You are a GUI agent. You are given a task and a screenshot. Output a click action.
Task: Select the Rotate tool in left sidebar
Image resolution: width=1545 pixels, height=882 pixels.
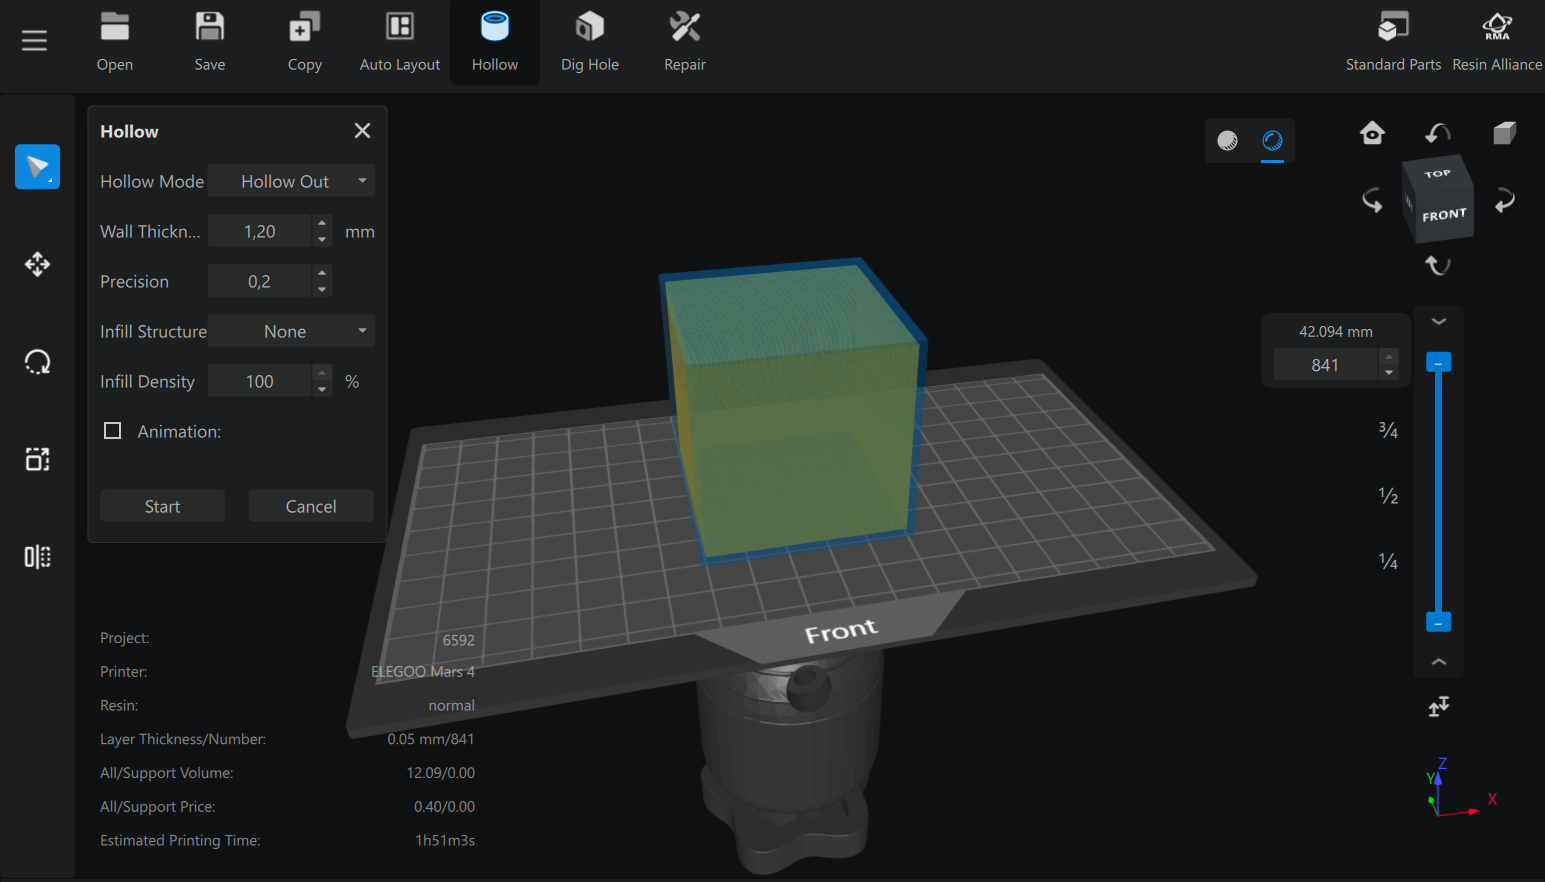click(37, 362)
